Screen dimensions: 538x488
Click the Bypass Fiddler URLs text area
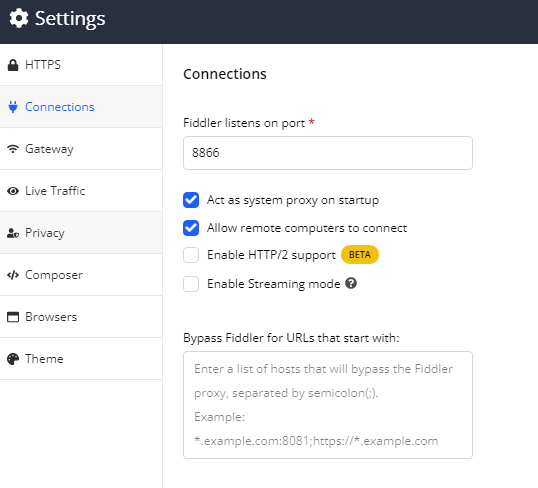point(328,405)
